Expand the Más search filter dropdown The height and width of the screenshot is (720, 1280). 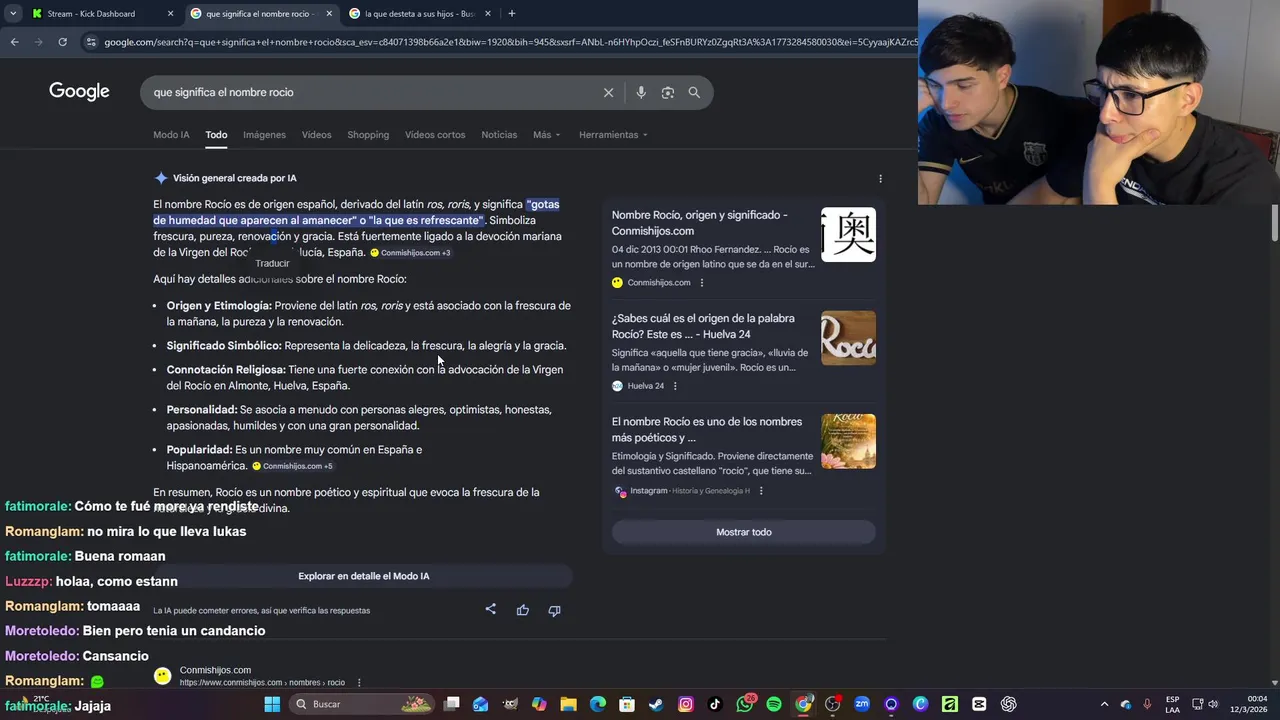[x=546, y=135]
